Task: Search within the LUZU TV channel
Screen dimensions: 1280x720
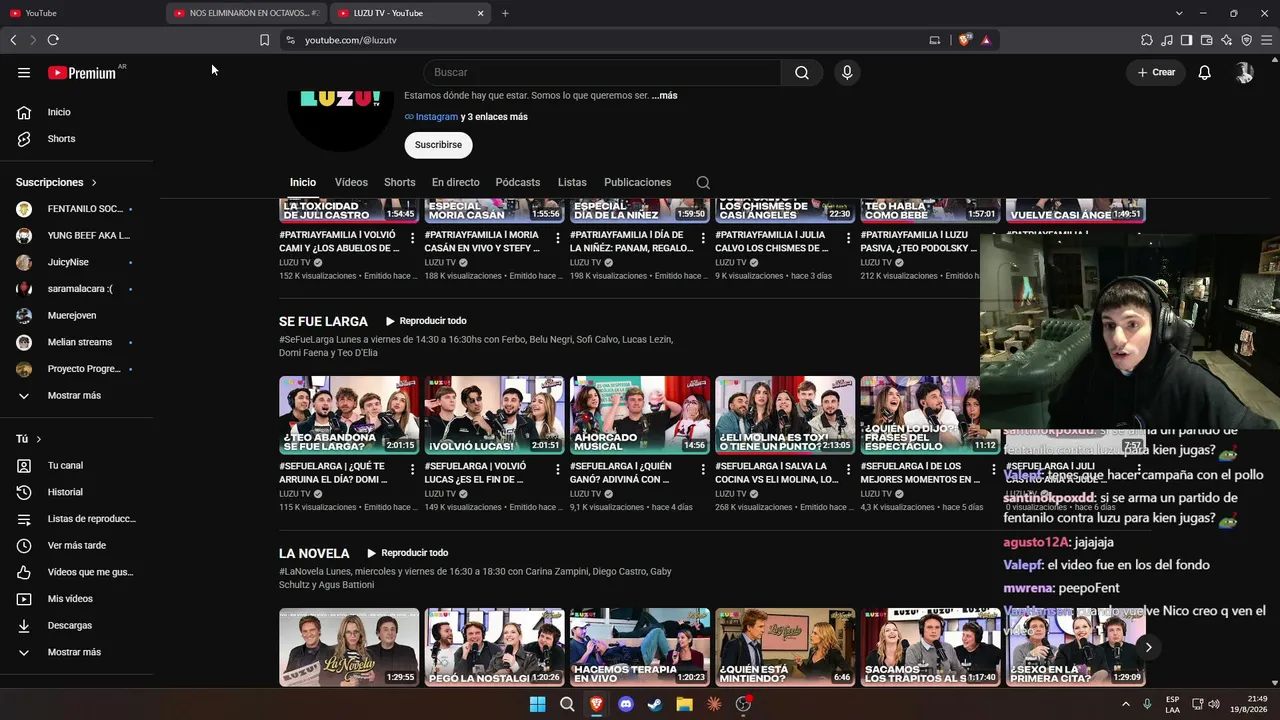Action: [703, 182]
